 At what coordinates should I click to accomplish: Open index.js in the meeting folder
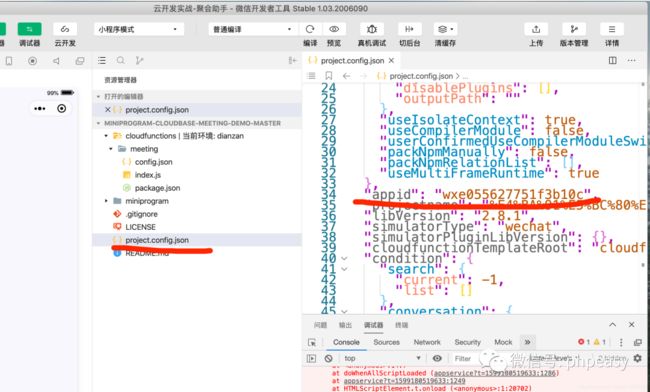tap(148, 175)
